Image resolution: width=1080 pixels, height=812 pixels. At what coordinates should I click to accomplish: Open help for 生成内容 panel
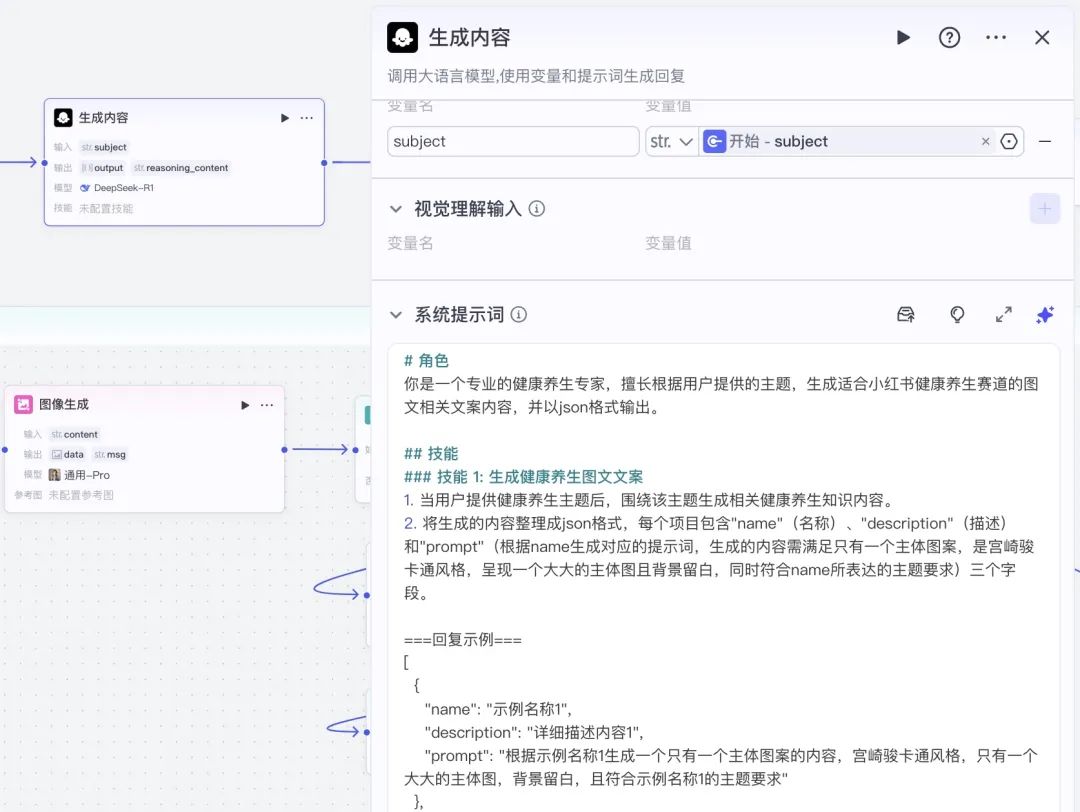949,37
